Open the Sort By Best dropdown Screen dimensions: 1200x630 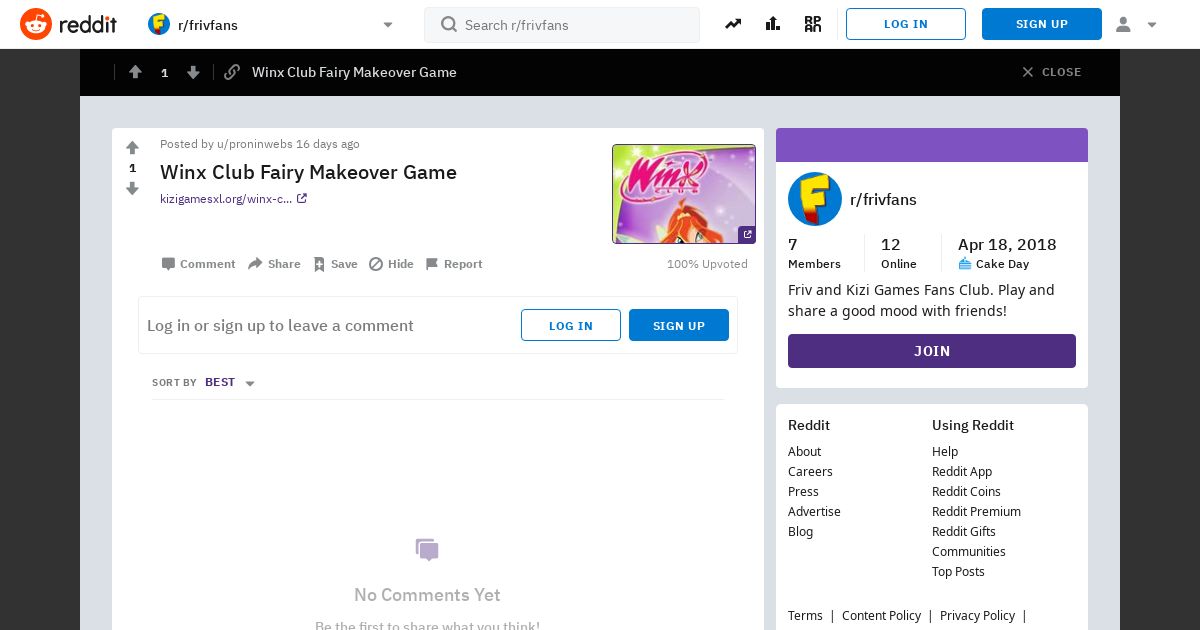230,383
